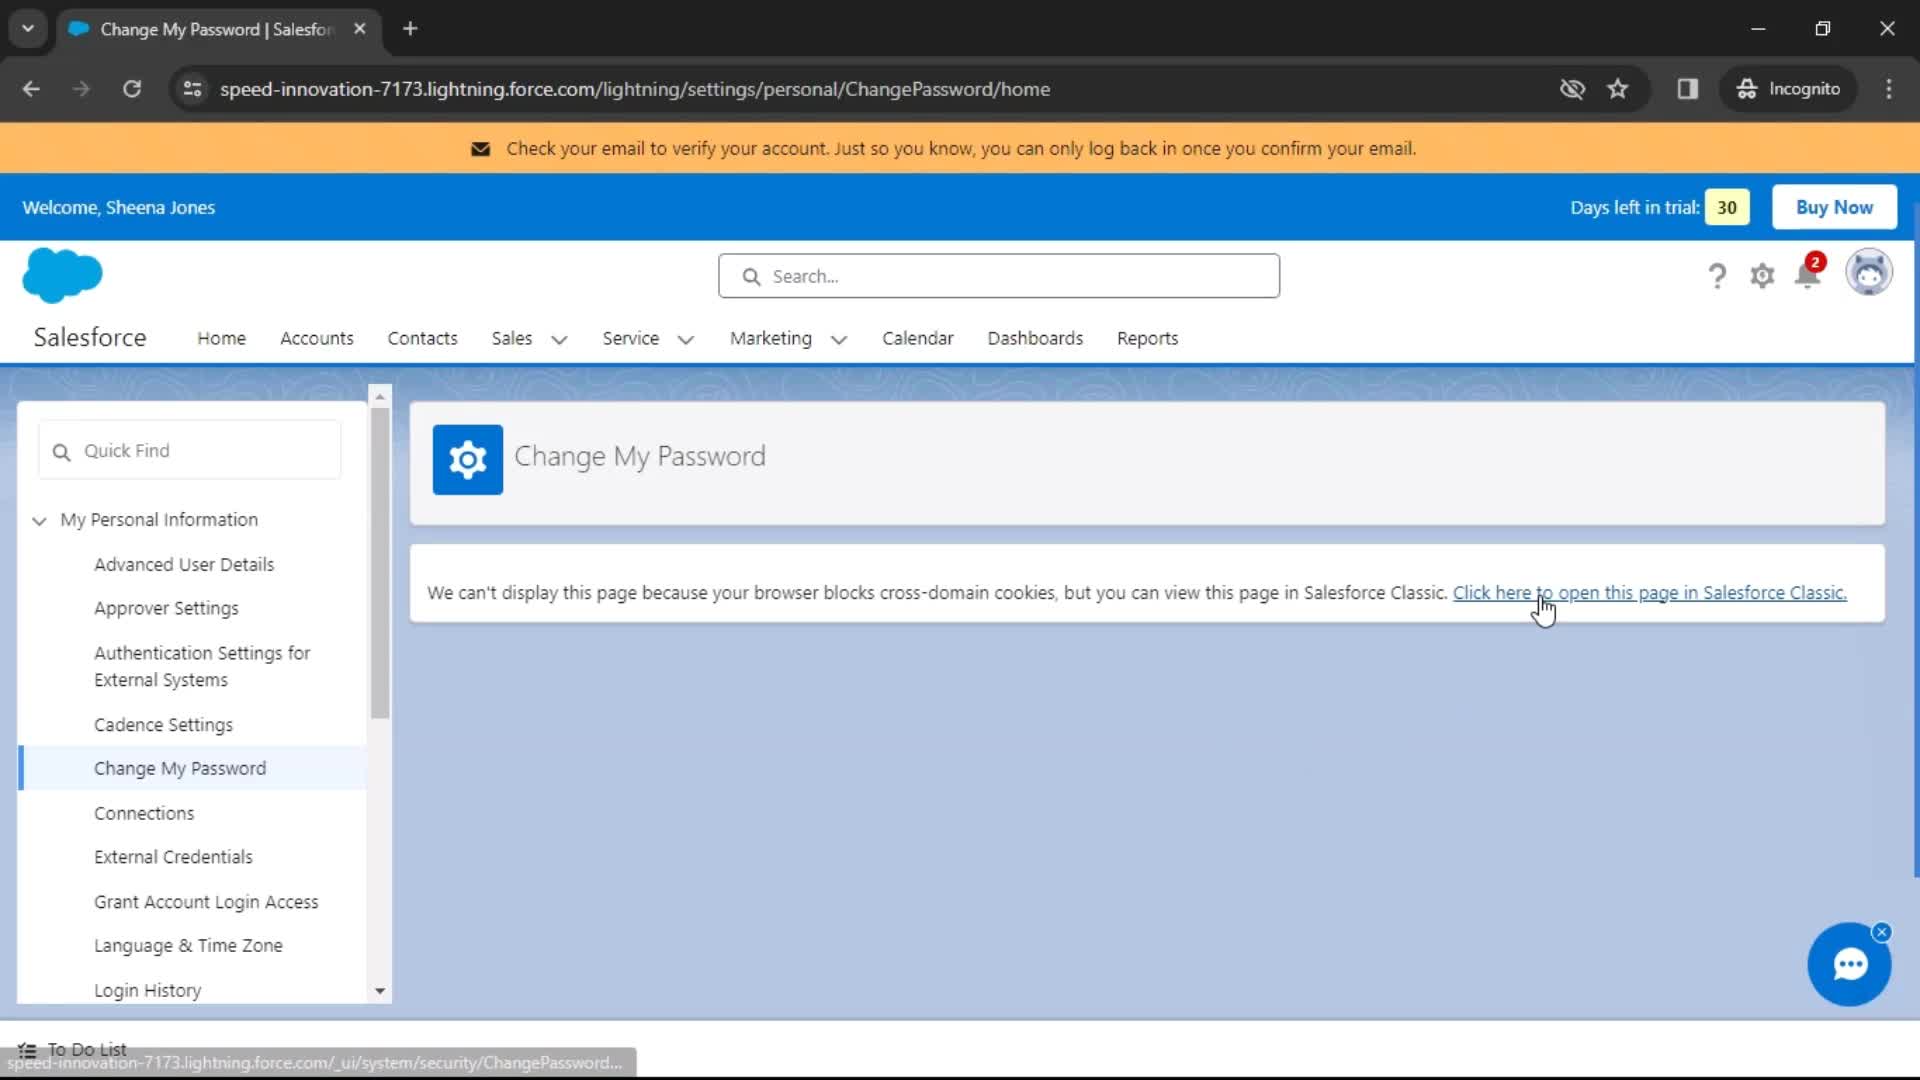Image resolution: width=1920 pixels, height=1080 pixels.
Task: Reload the page with refresh icon
Action: tap(132, 89)
